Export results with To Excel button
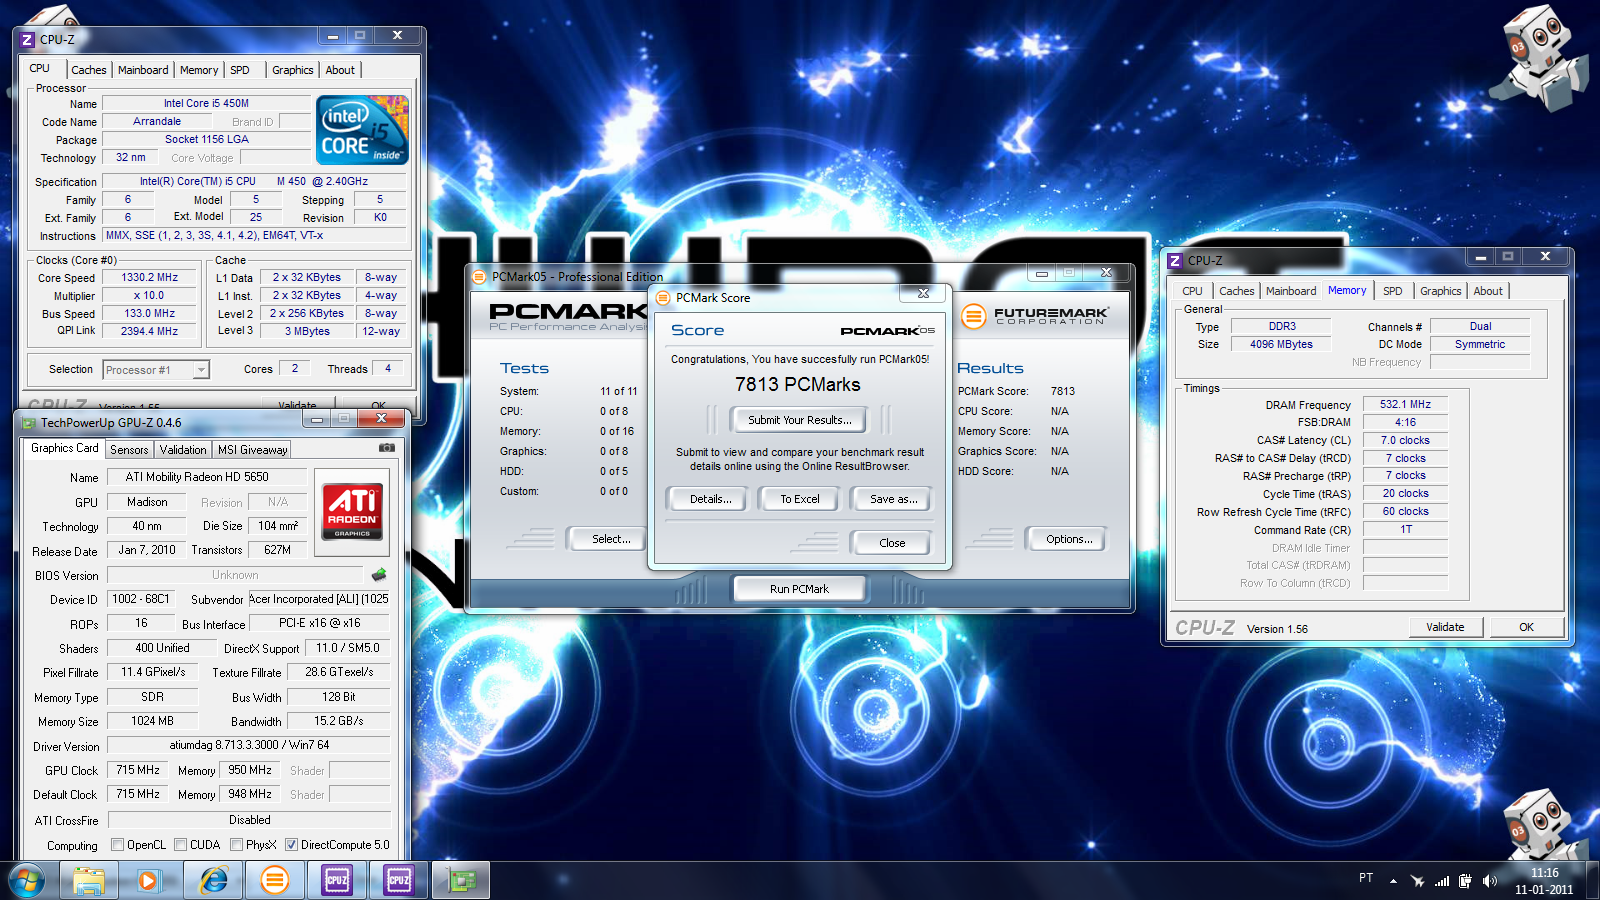 (800, 499)
